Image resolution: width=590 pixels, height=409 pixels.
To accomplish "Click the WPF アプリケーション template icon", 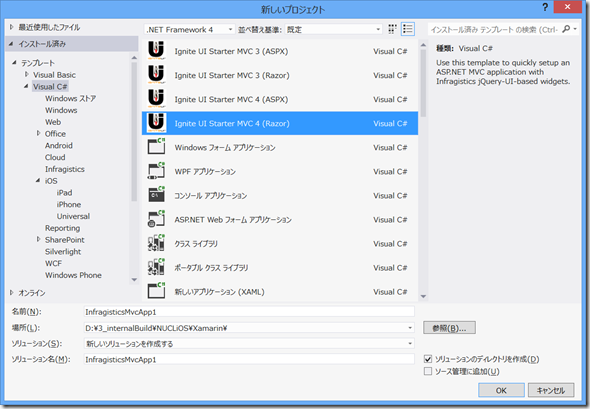I will [x=156, y=170].
